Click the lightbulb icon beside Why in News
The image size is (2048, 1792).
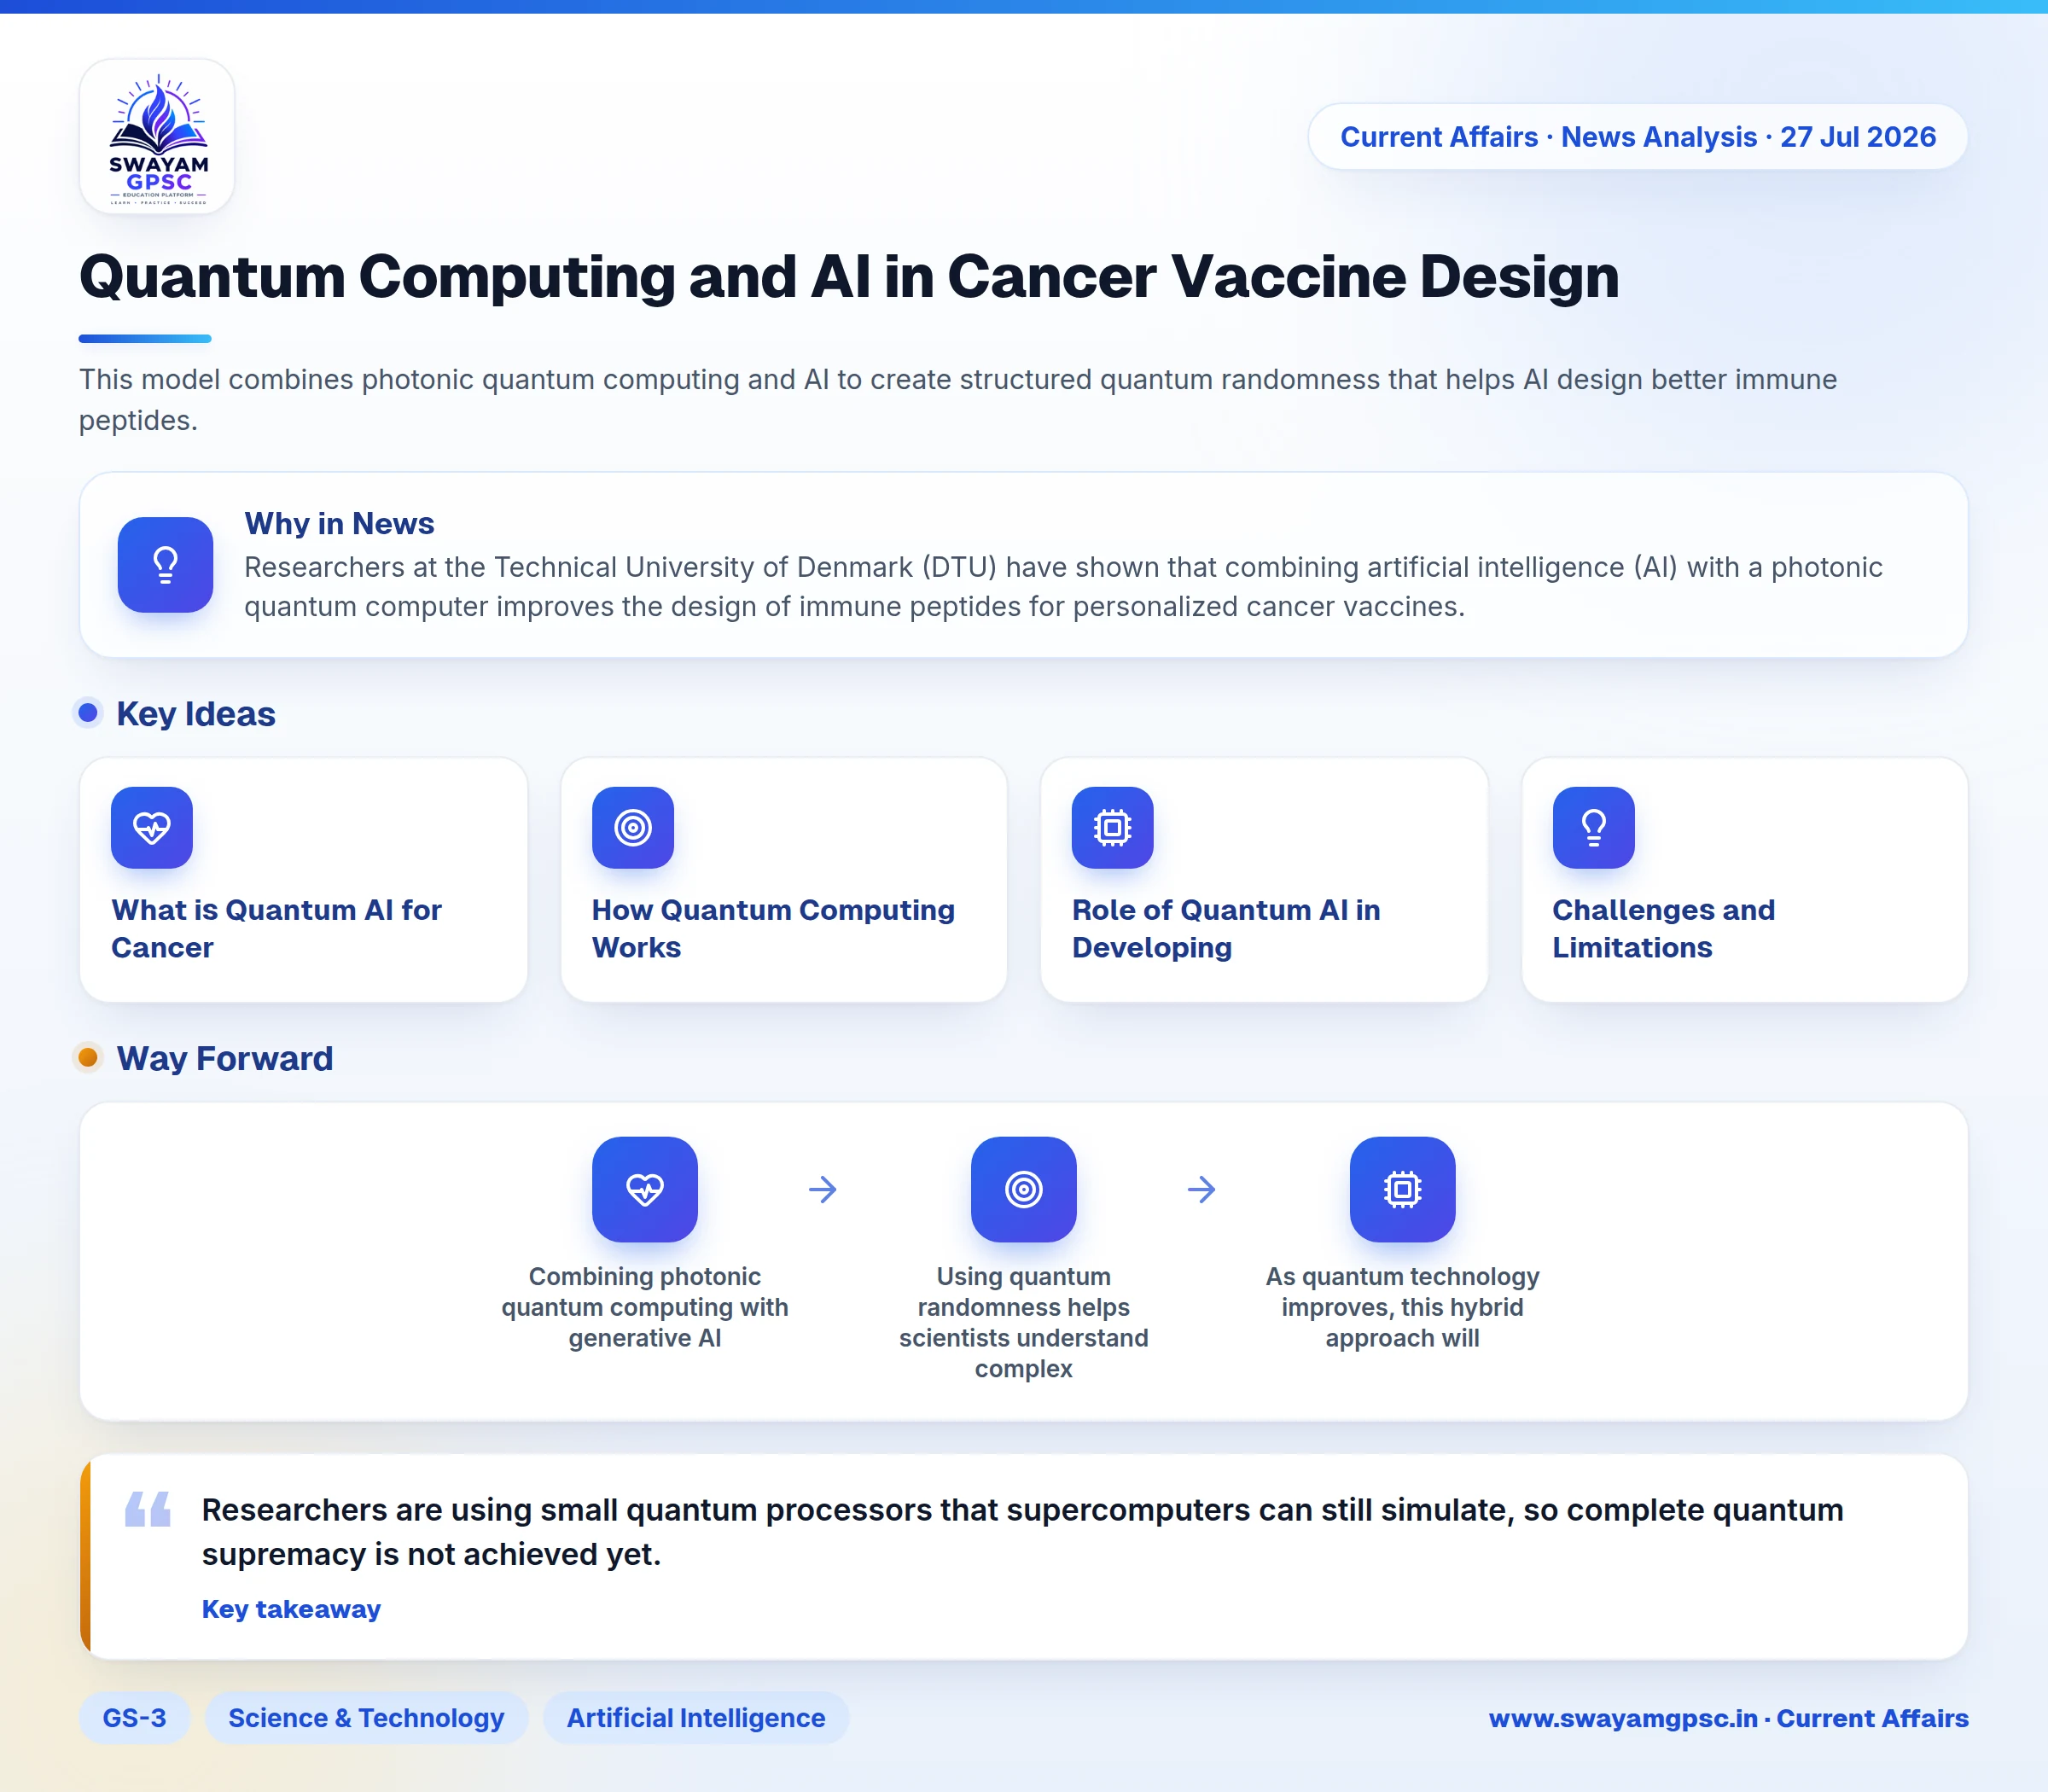(x=165, y=565)
